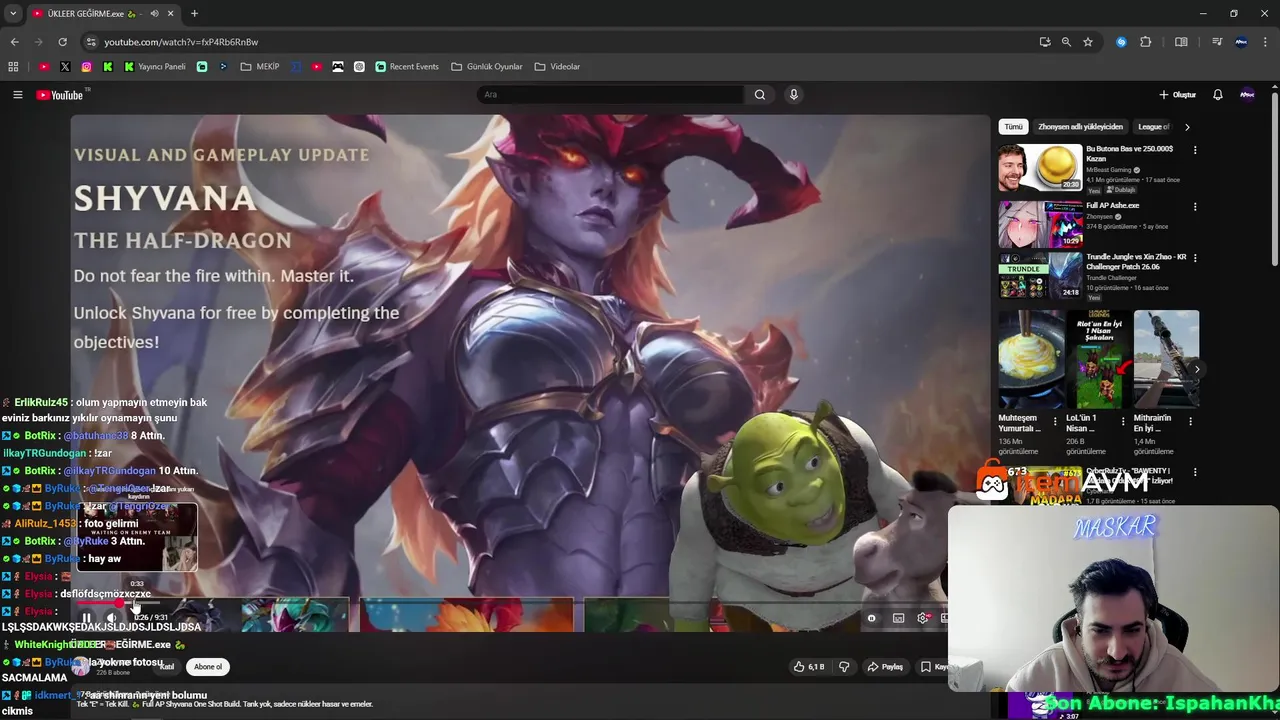This screenshot has width=1280, height=720.
Task: Open the Günlük Oyunlar bookmarks folder
Action: click(x=487, y=67)
